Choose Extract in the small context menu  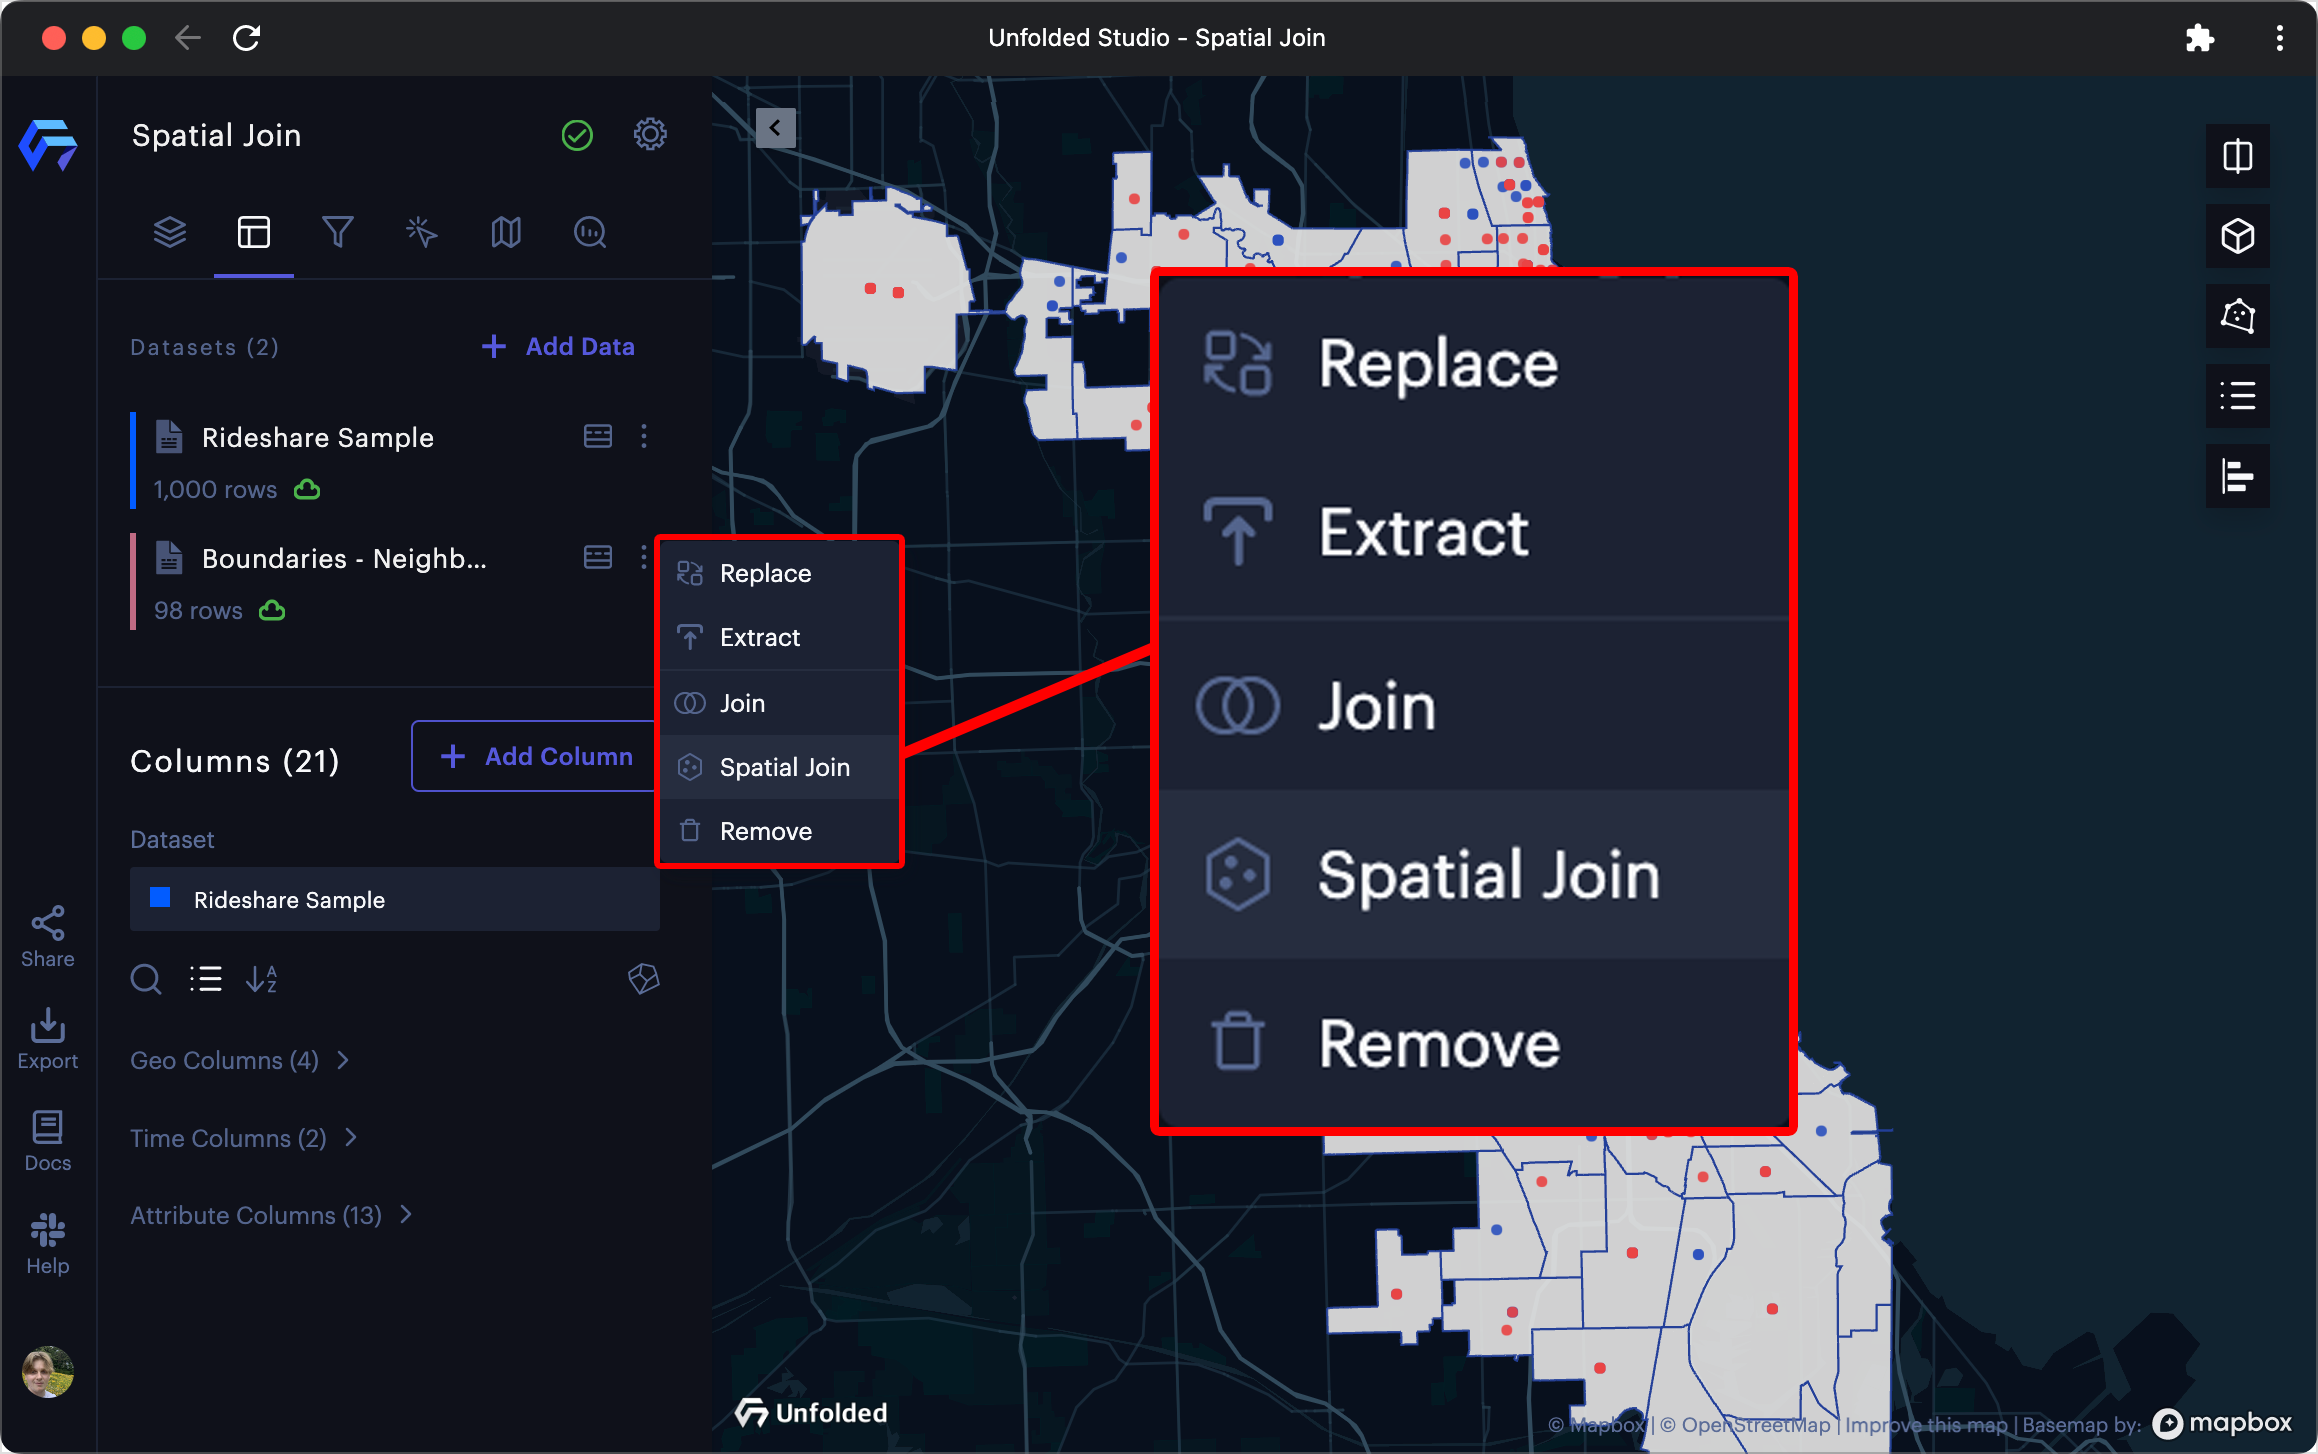(x=780, y=637)
